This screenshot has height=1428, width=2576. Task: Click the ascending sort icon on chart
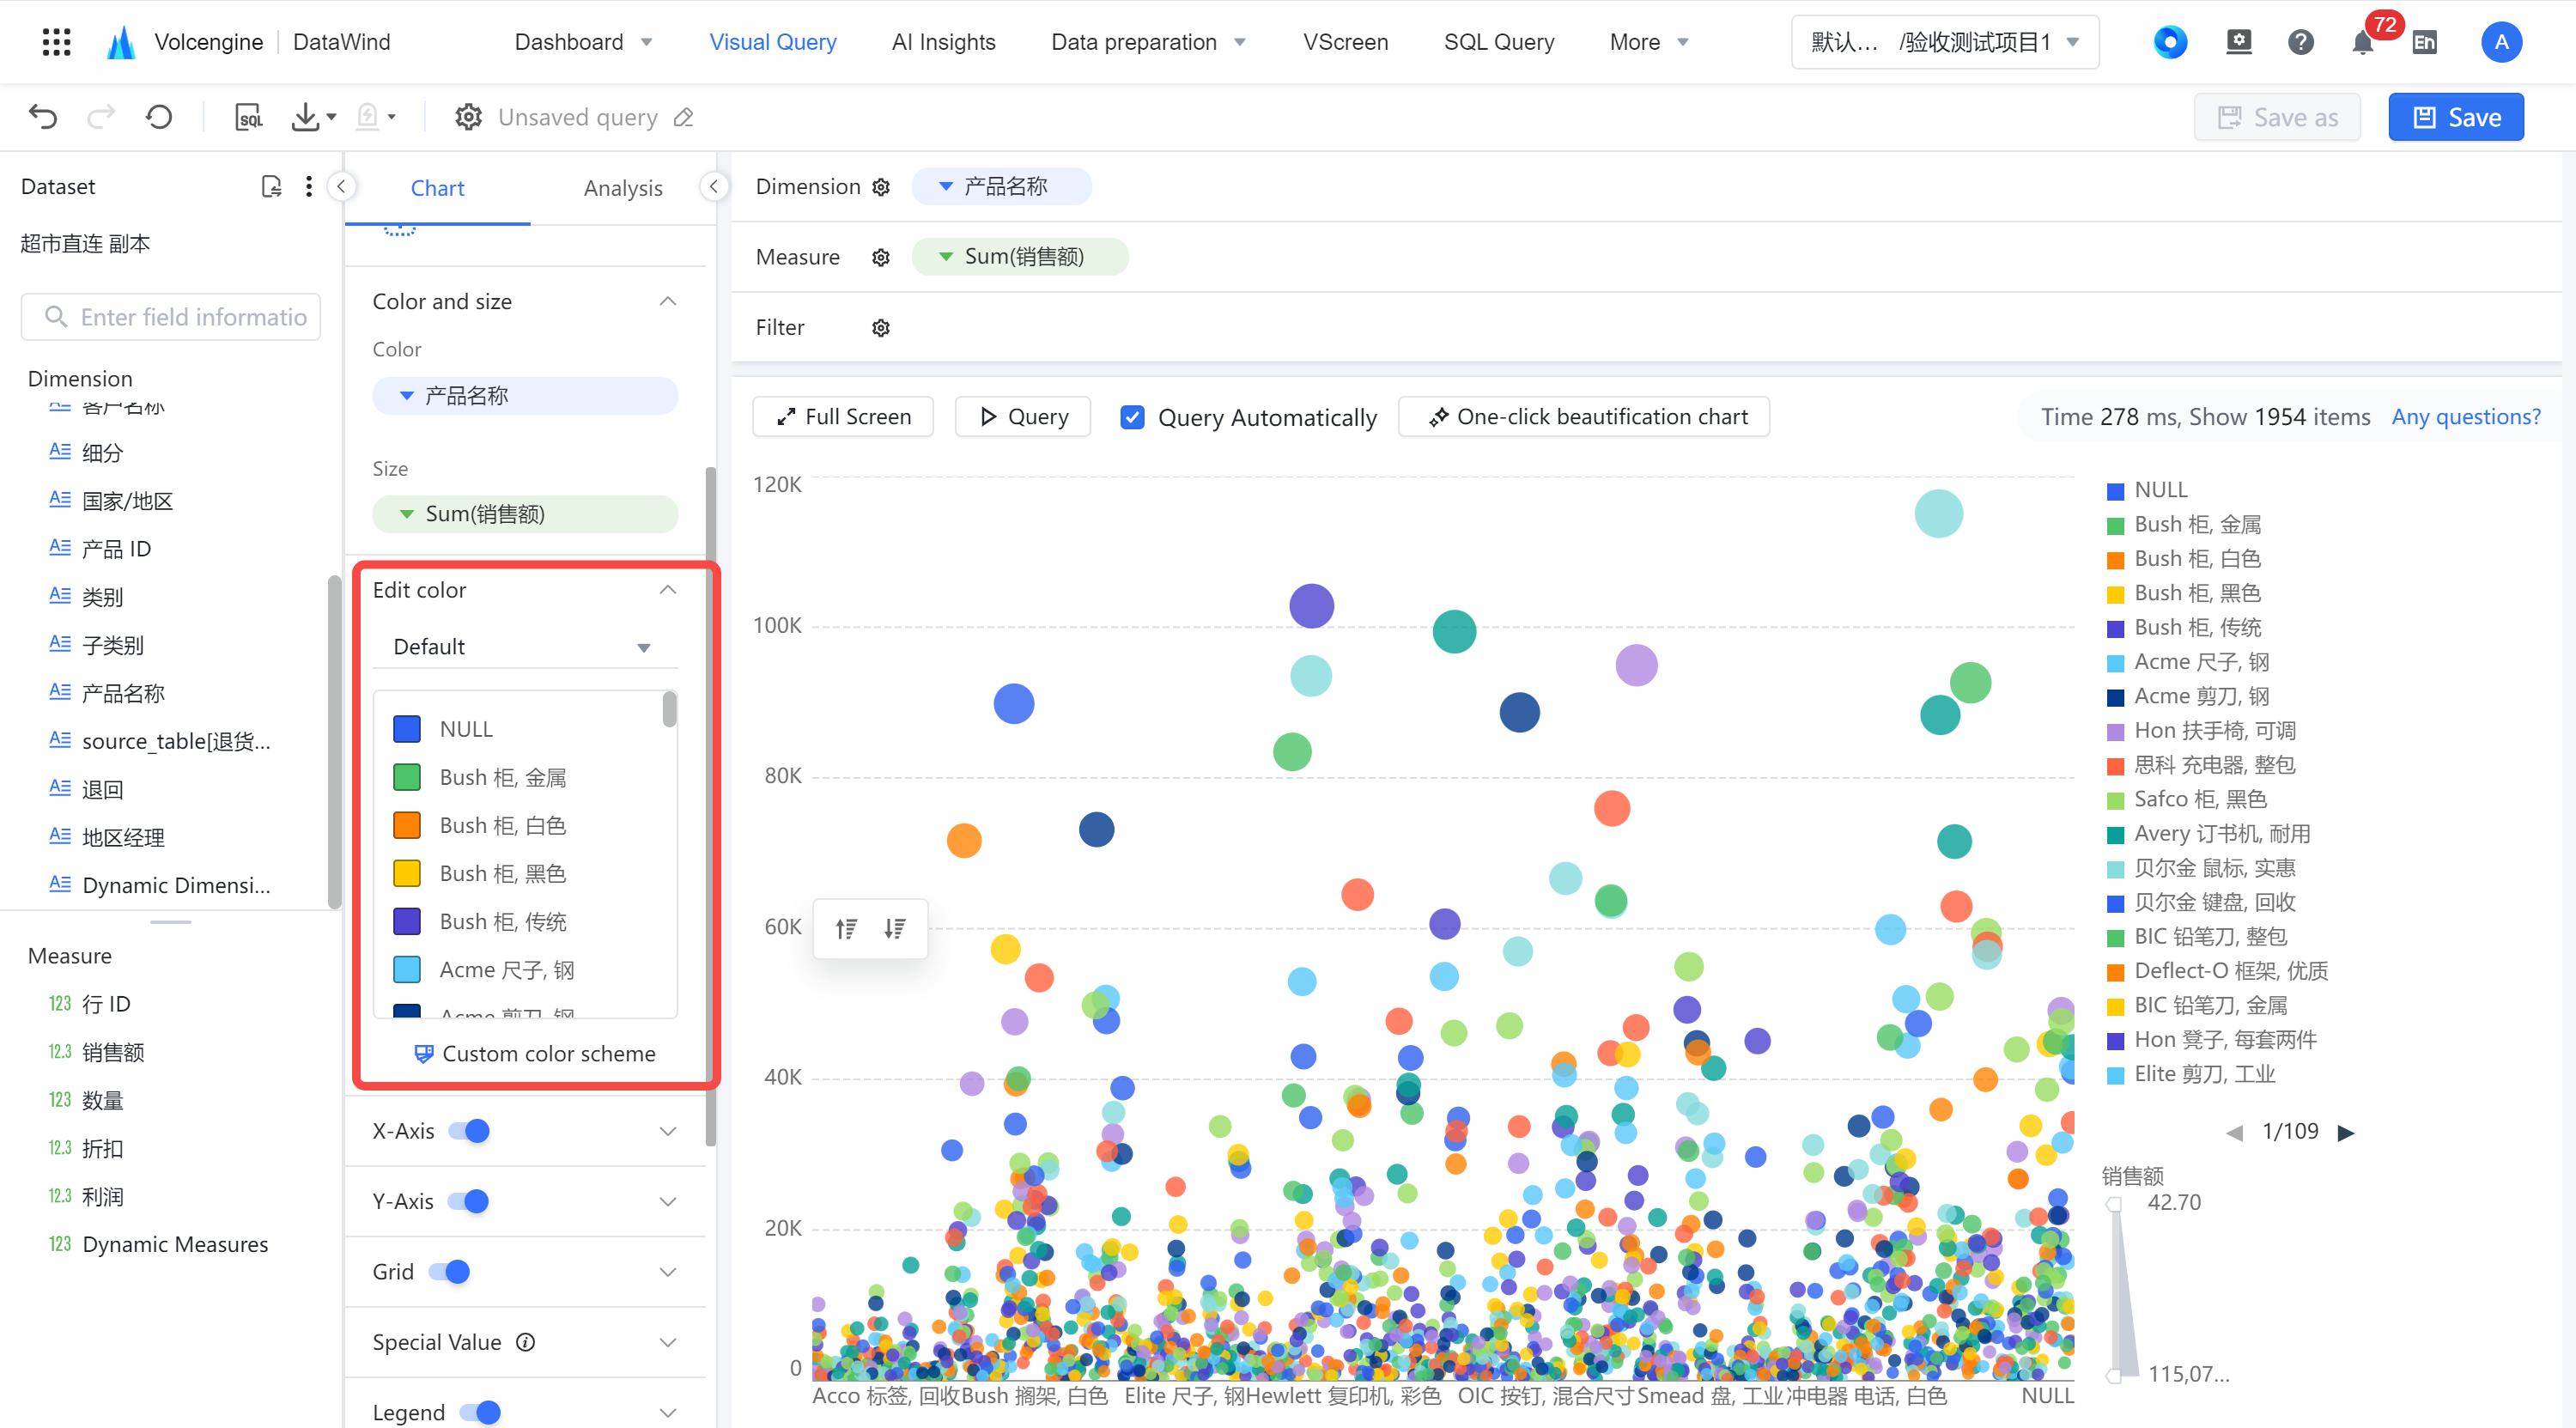pos(846,929)
